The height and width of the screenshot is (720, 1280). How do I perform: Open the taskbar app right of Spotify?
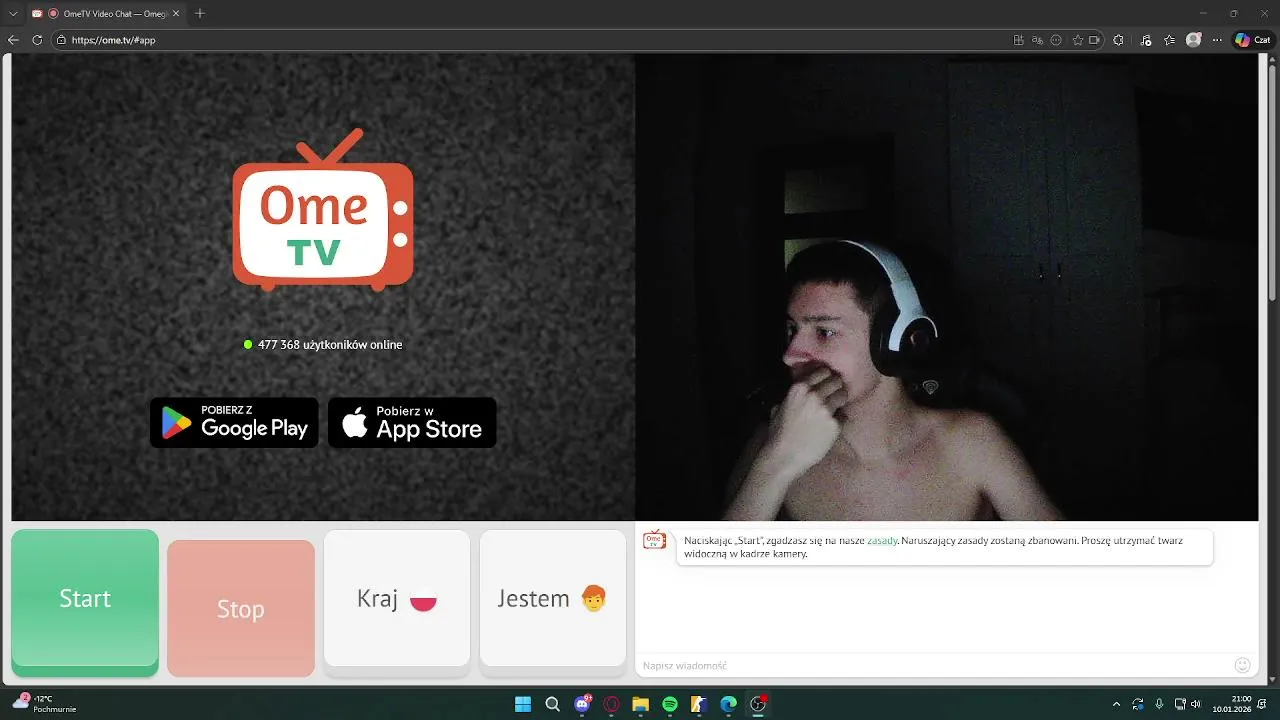point(699,704)
